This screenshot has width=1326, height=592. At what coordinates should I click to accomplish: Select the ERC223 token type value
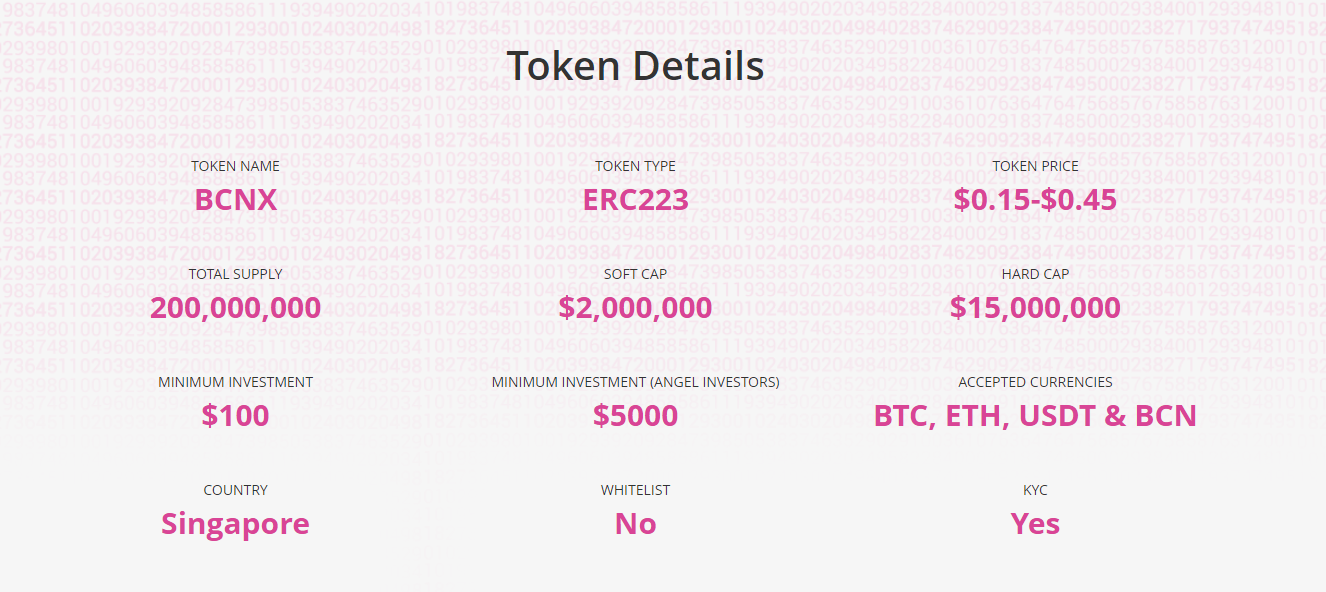pyautogui.click(x=635, y=199)
